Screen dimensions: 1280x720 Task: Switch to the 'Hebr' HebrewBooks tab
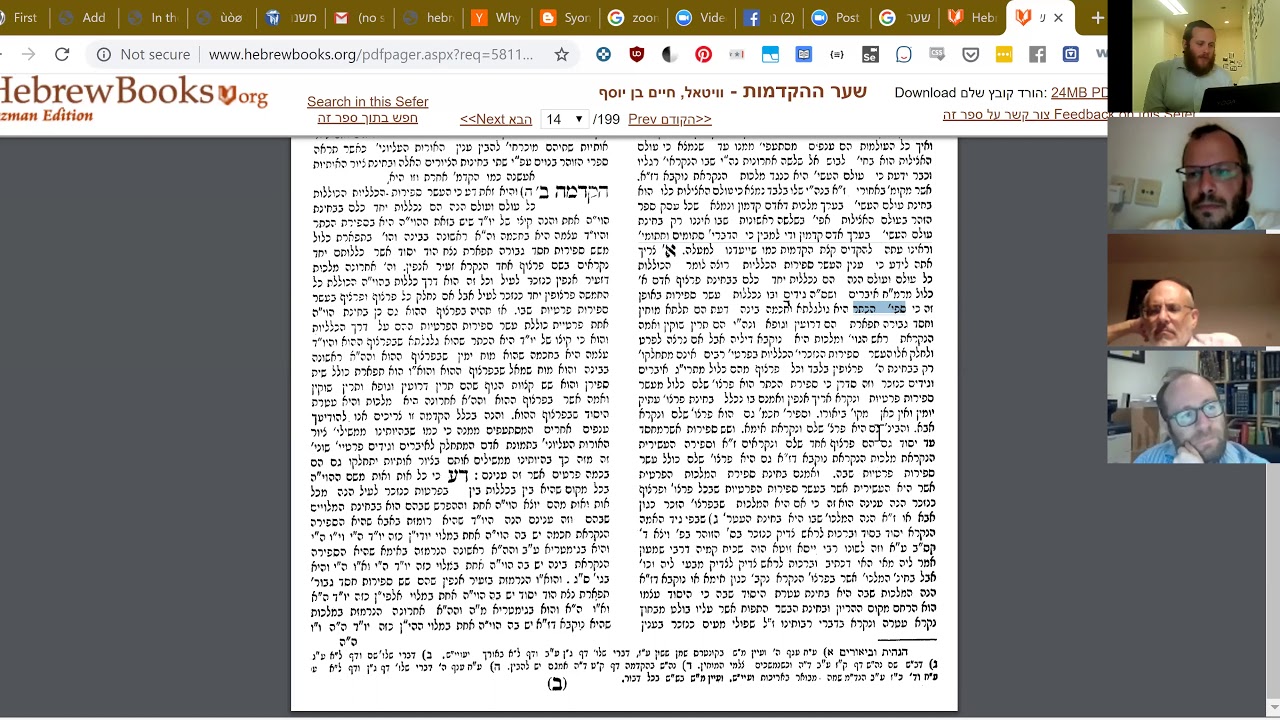click(x=972, y=18)
